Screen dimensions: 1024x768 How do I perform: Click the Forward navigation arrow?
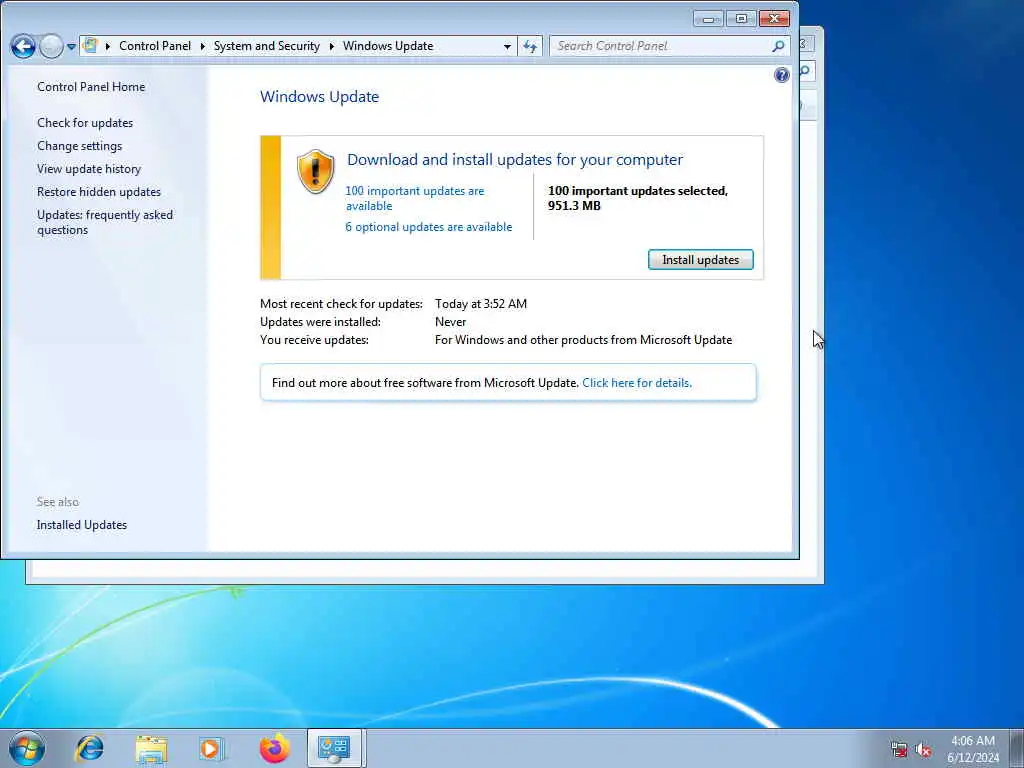[51, 46]
